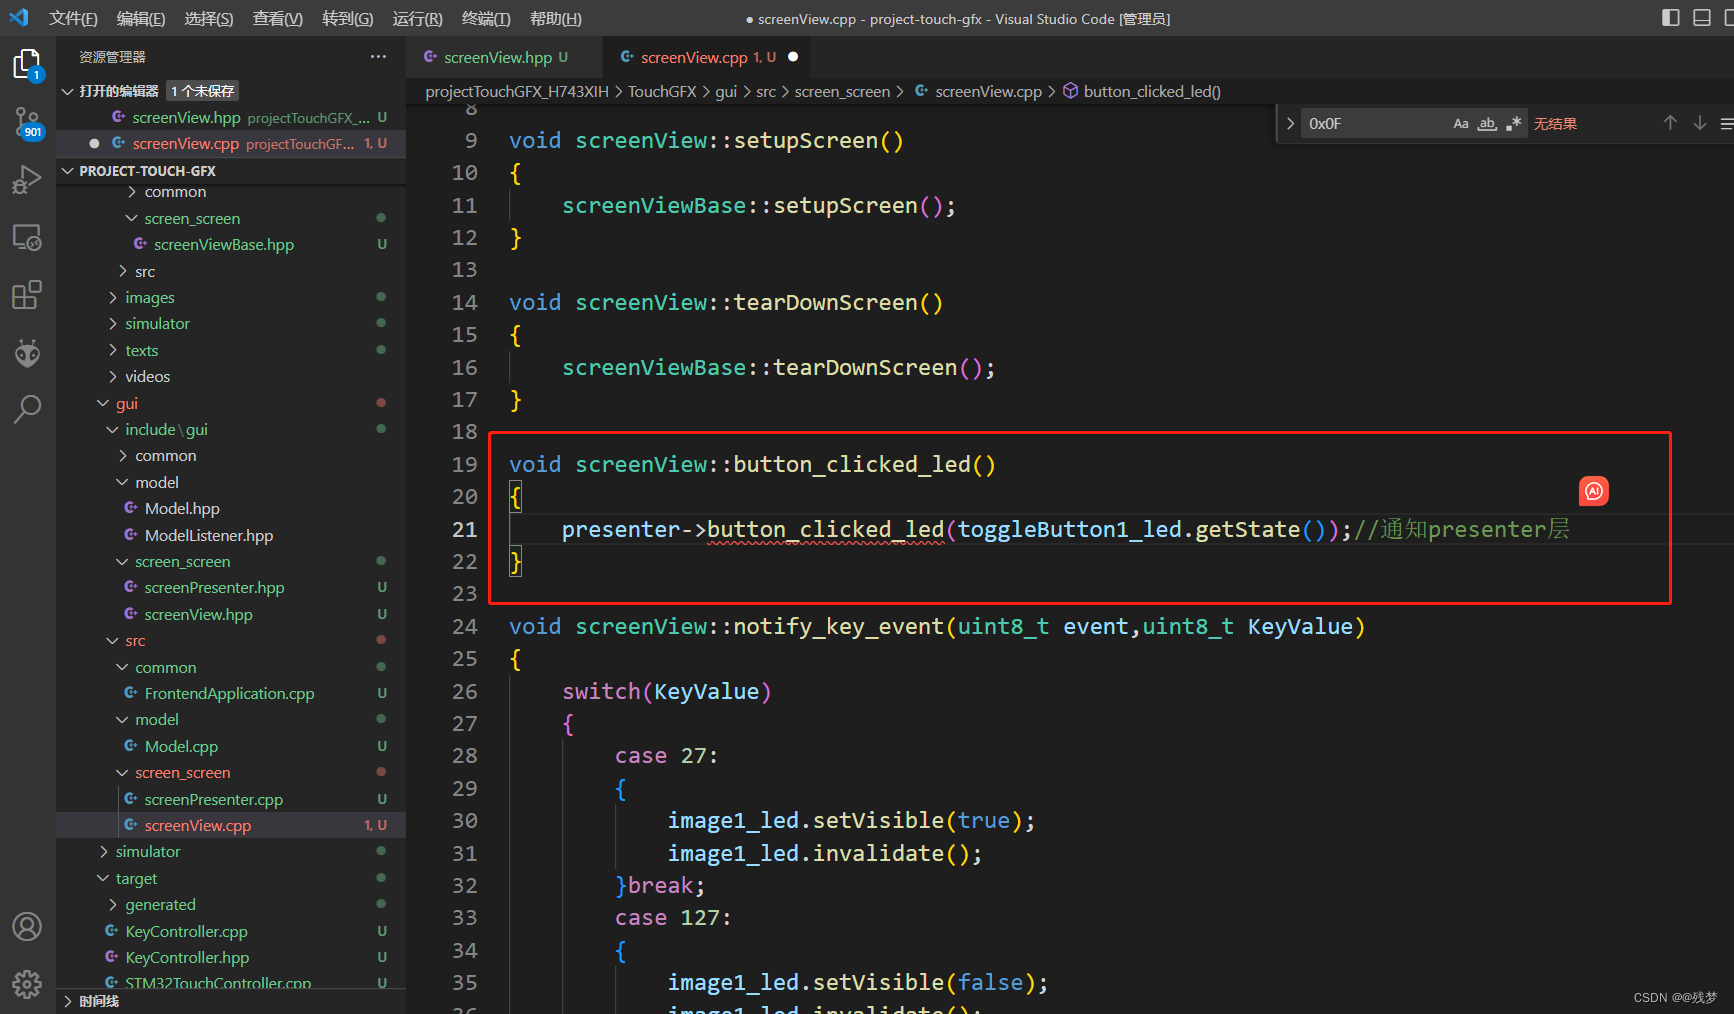Open Model.cpp in file tree
This screenshot has width=1734, height=1014.
pyautogui.click(x=181, y=746)
